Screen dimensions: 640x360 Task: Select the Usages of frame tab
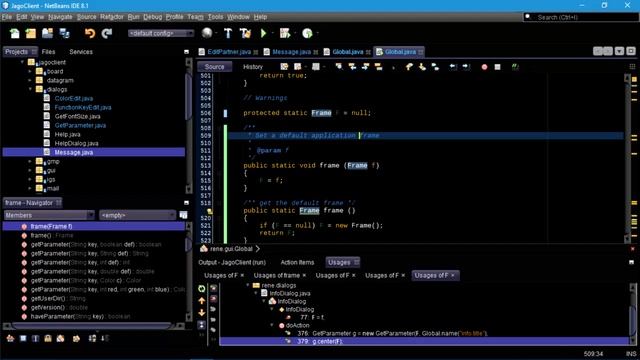tap(277, 276)
